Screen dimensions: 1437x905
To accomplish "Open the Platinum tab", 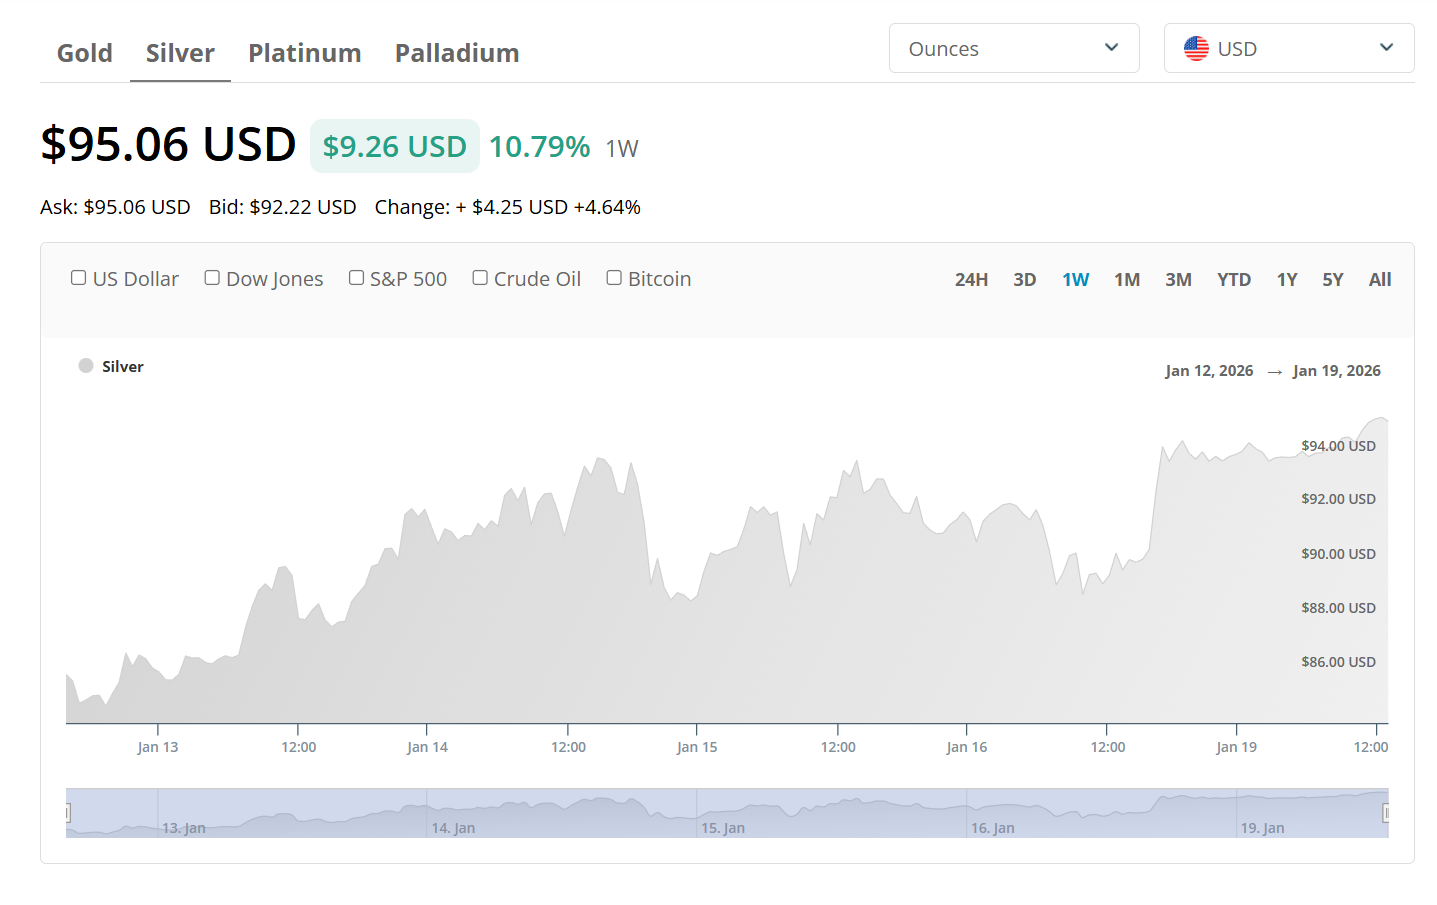I will pyautogui.click(x=305, y=53).
